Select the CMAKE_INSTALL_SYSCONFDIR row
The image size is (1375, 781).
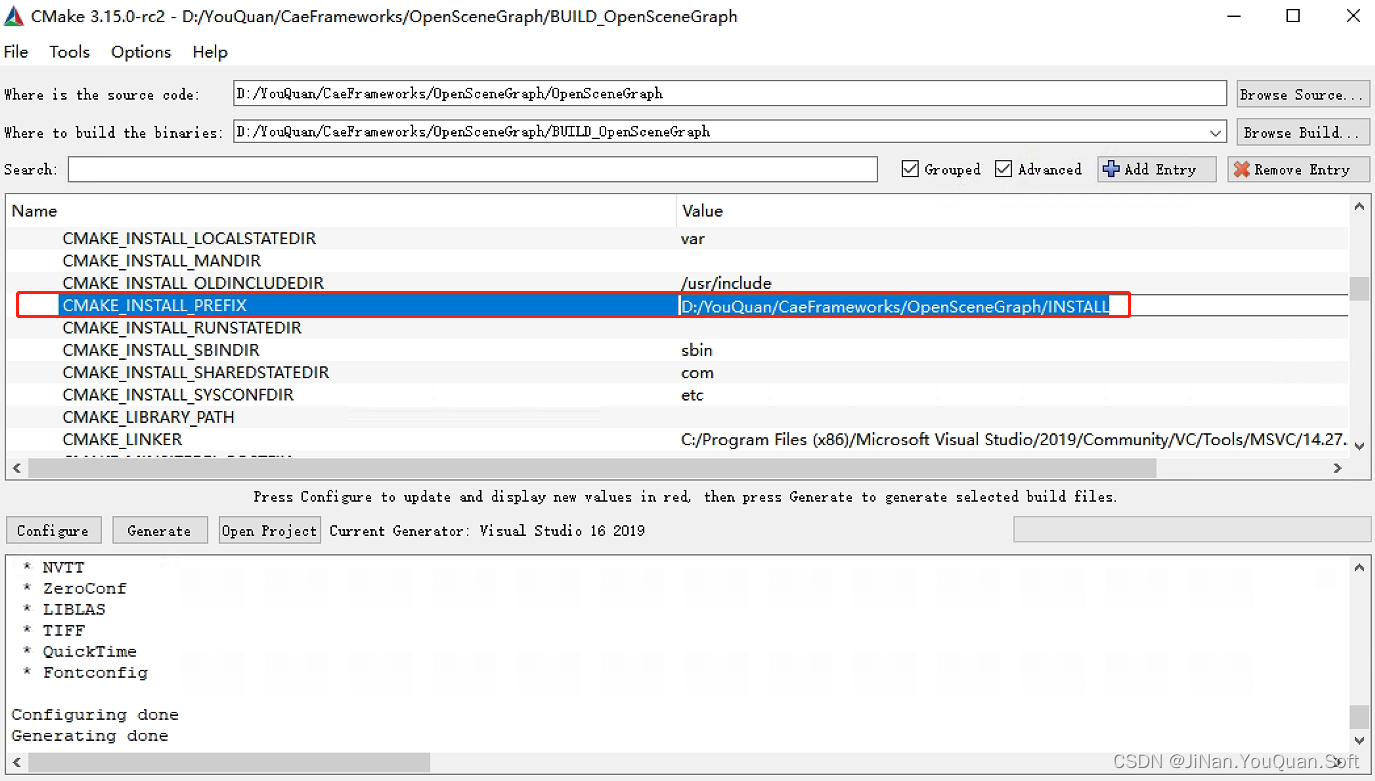(678, 395)
